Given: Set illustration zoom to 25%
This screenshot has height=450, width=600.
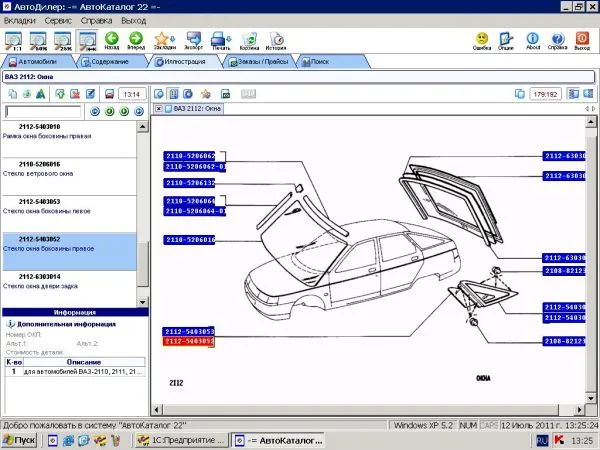Looking at the screenshot, I should pyautogui.click(x=62, y=41).
